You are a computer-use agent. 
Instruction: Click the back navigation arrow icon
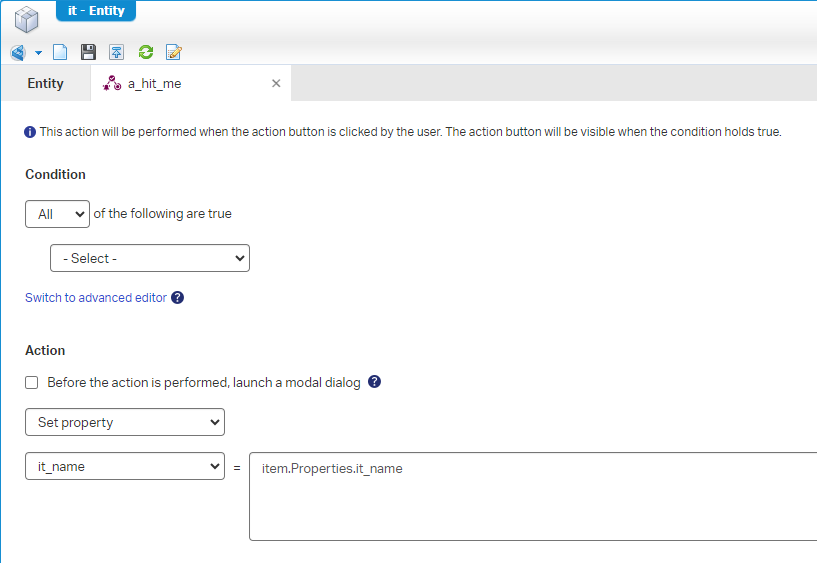18,53
